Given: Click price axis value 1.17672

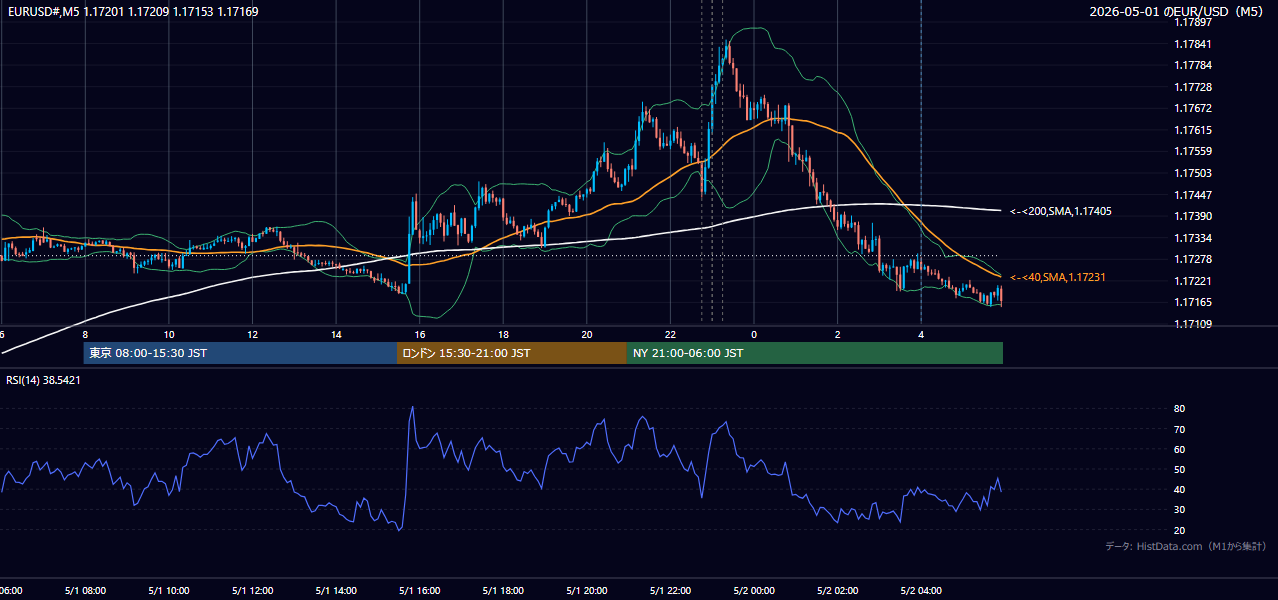Looking at the screenshot, I should pos(1193,108).
